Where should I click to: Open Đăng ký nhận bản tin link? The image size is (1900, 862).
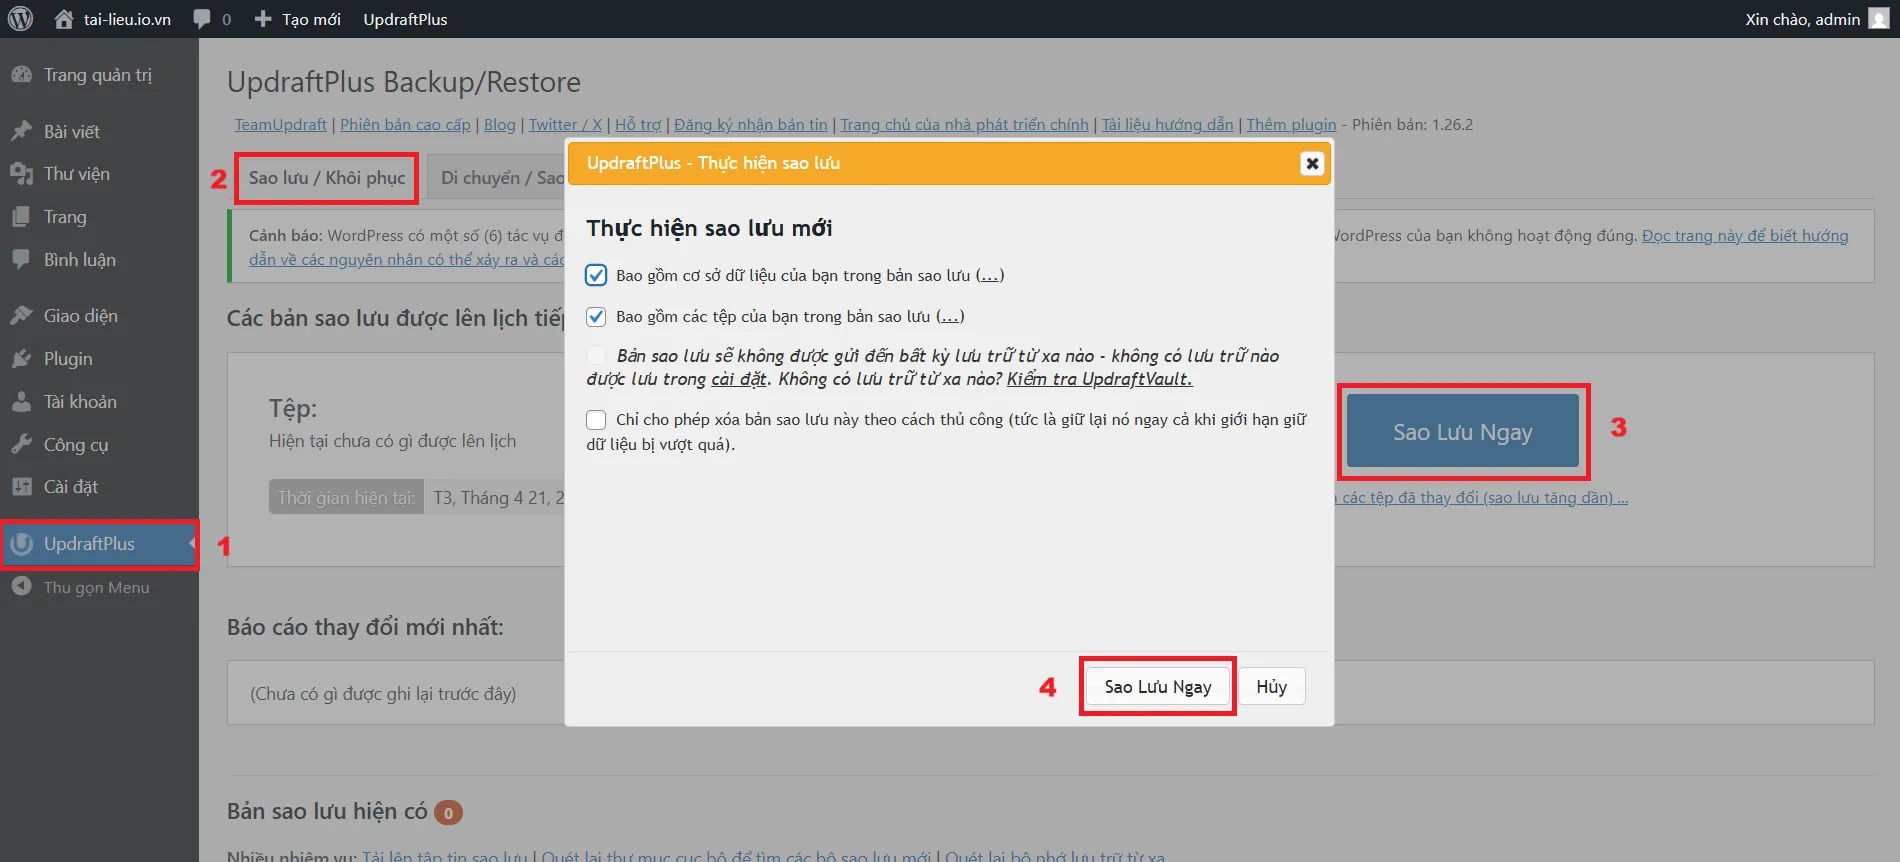coord(751,125)
